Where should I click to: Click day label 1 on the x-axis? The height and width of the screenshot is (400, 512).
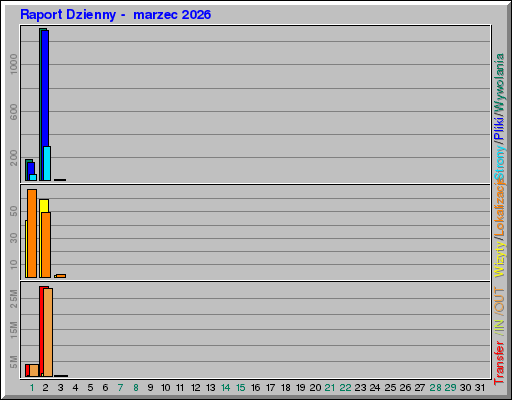click(32, 388)
